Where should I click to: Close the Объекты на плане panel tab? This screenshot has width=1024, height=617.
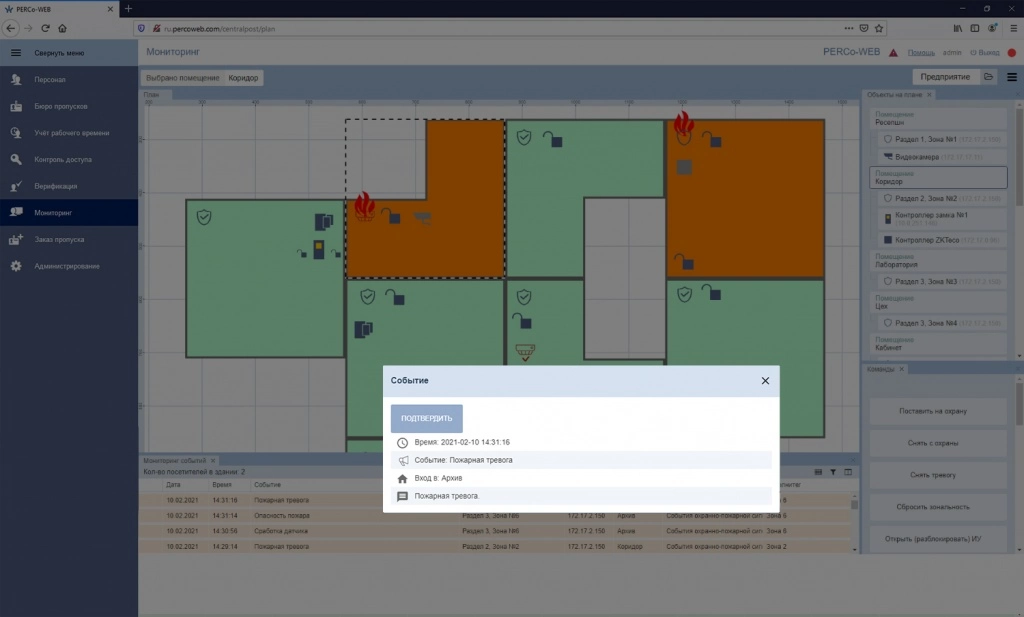[x=929, y=95]
